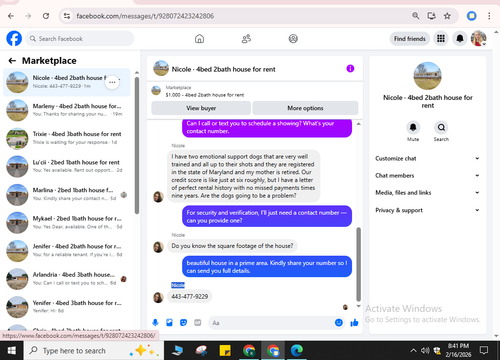Open the emoji picker in the message box
This screenshot has height=360, width=500.
pos(339,323)
